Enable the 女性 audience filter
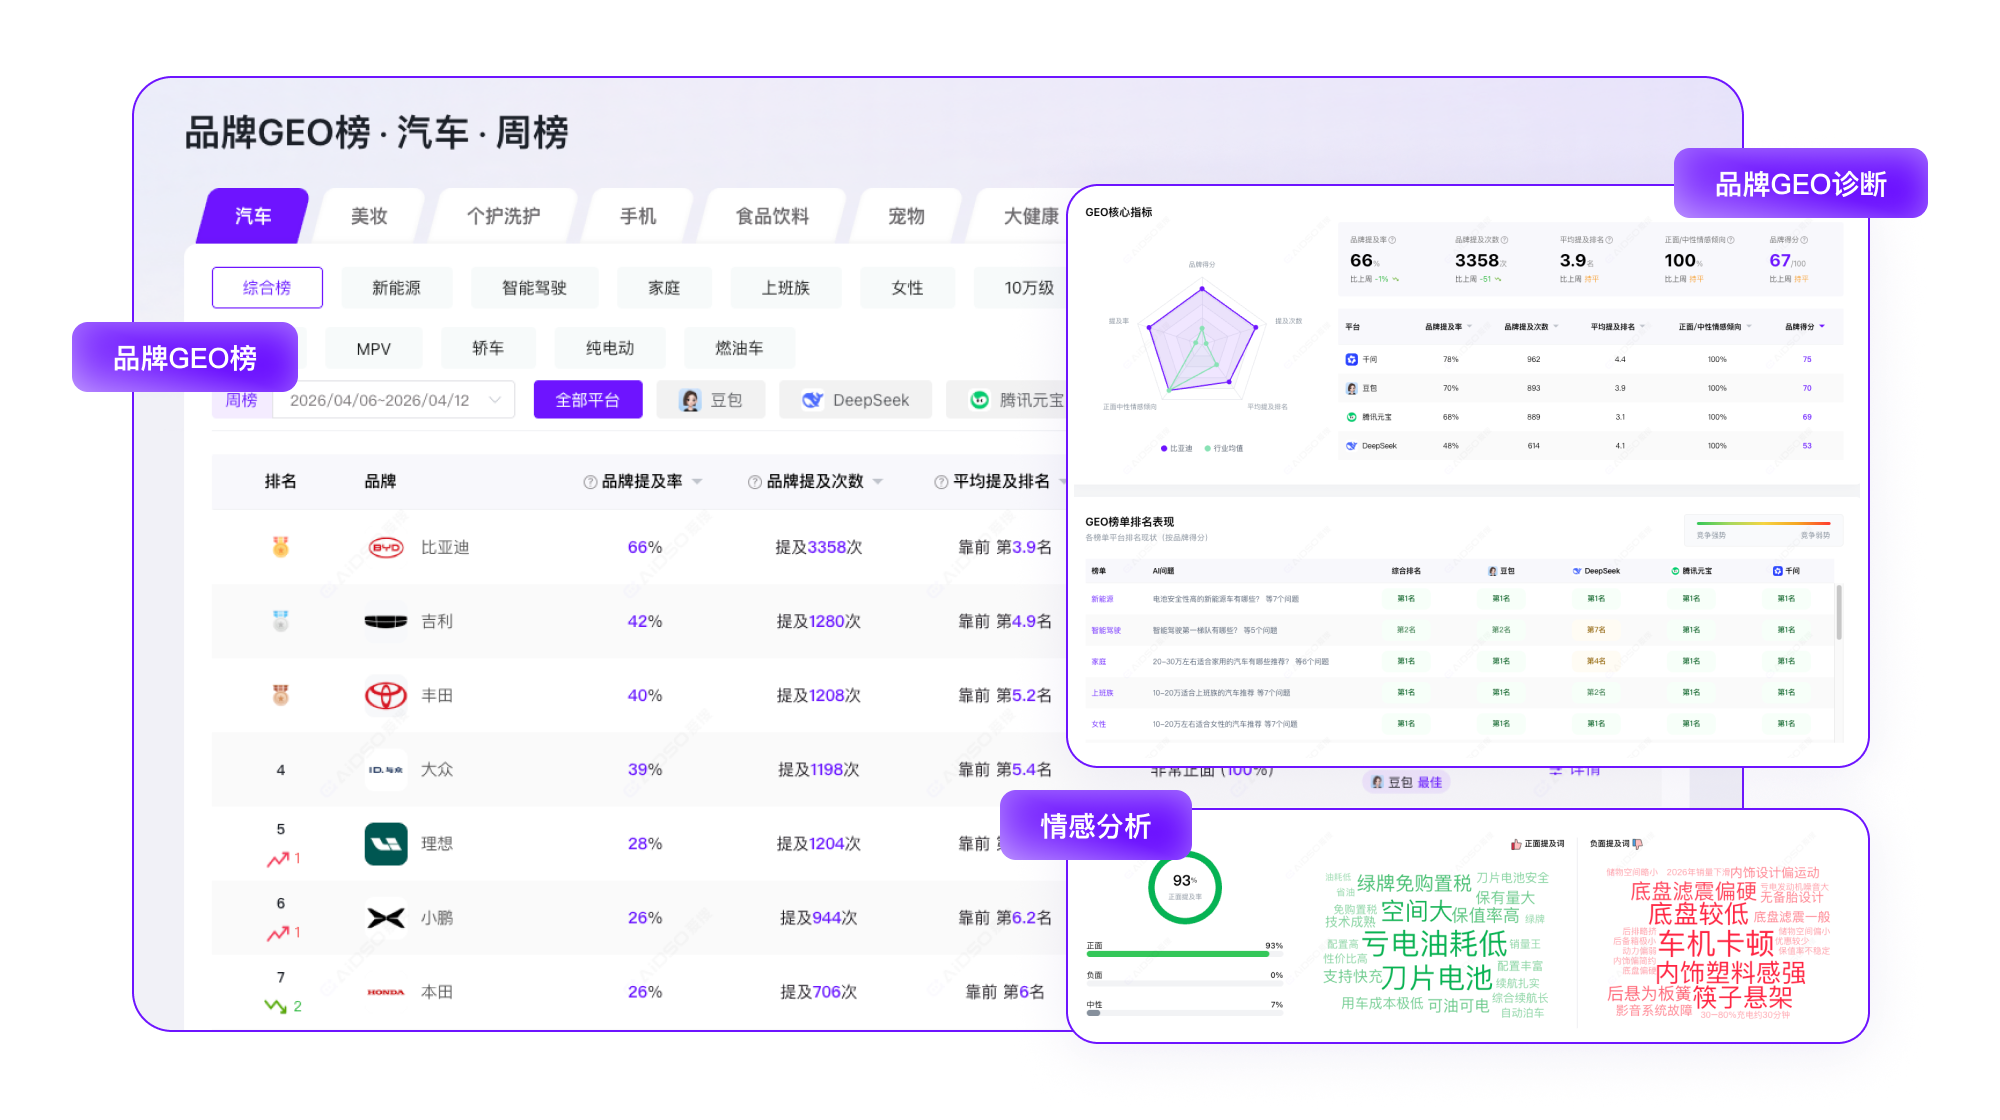 [x=906, y=287]
